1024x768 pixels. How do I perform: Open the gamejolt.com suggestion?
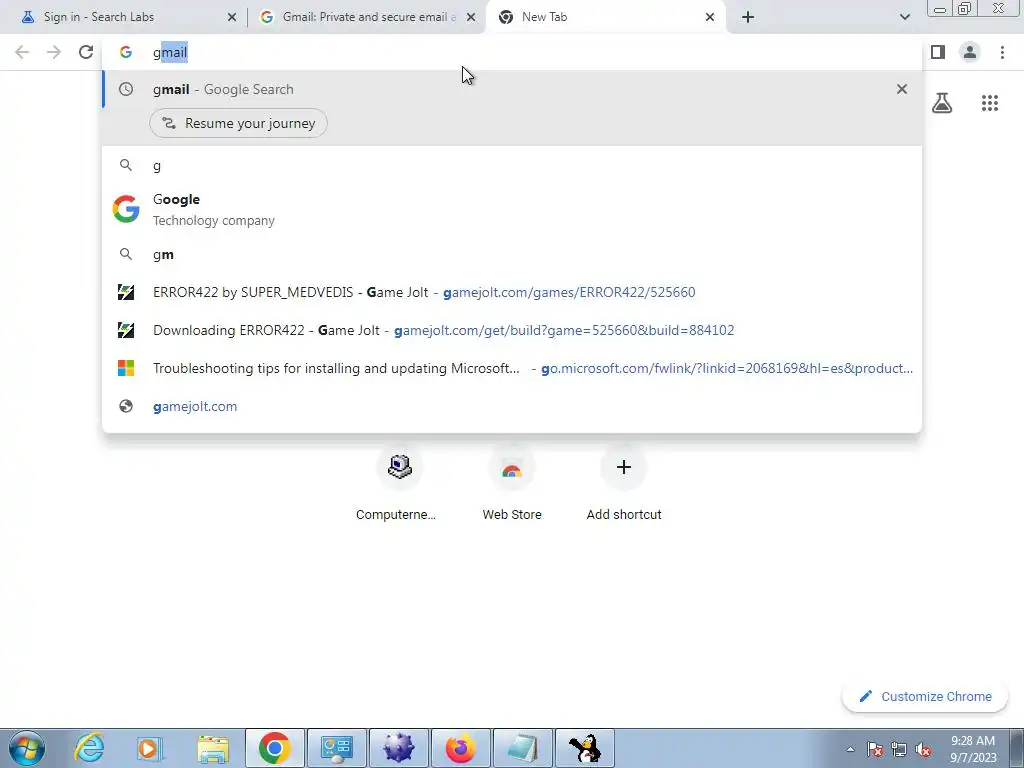512,406
